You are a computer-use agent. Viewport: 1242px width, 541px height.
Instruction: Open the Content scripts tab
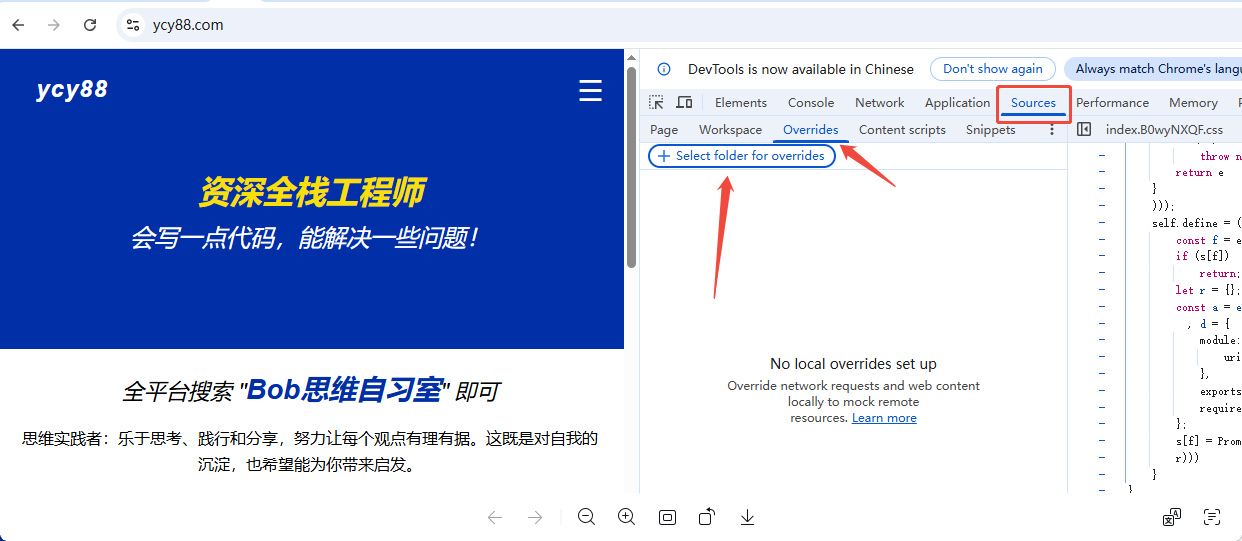pyautogui.click(x=902, y=130)
